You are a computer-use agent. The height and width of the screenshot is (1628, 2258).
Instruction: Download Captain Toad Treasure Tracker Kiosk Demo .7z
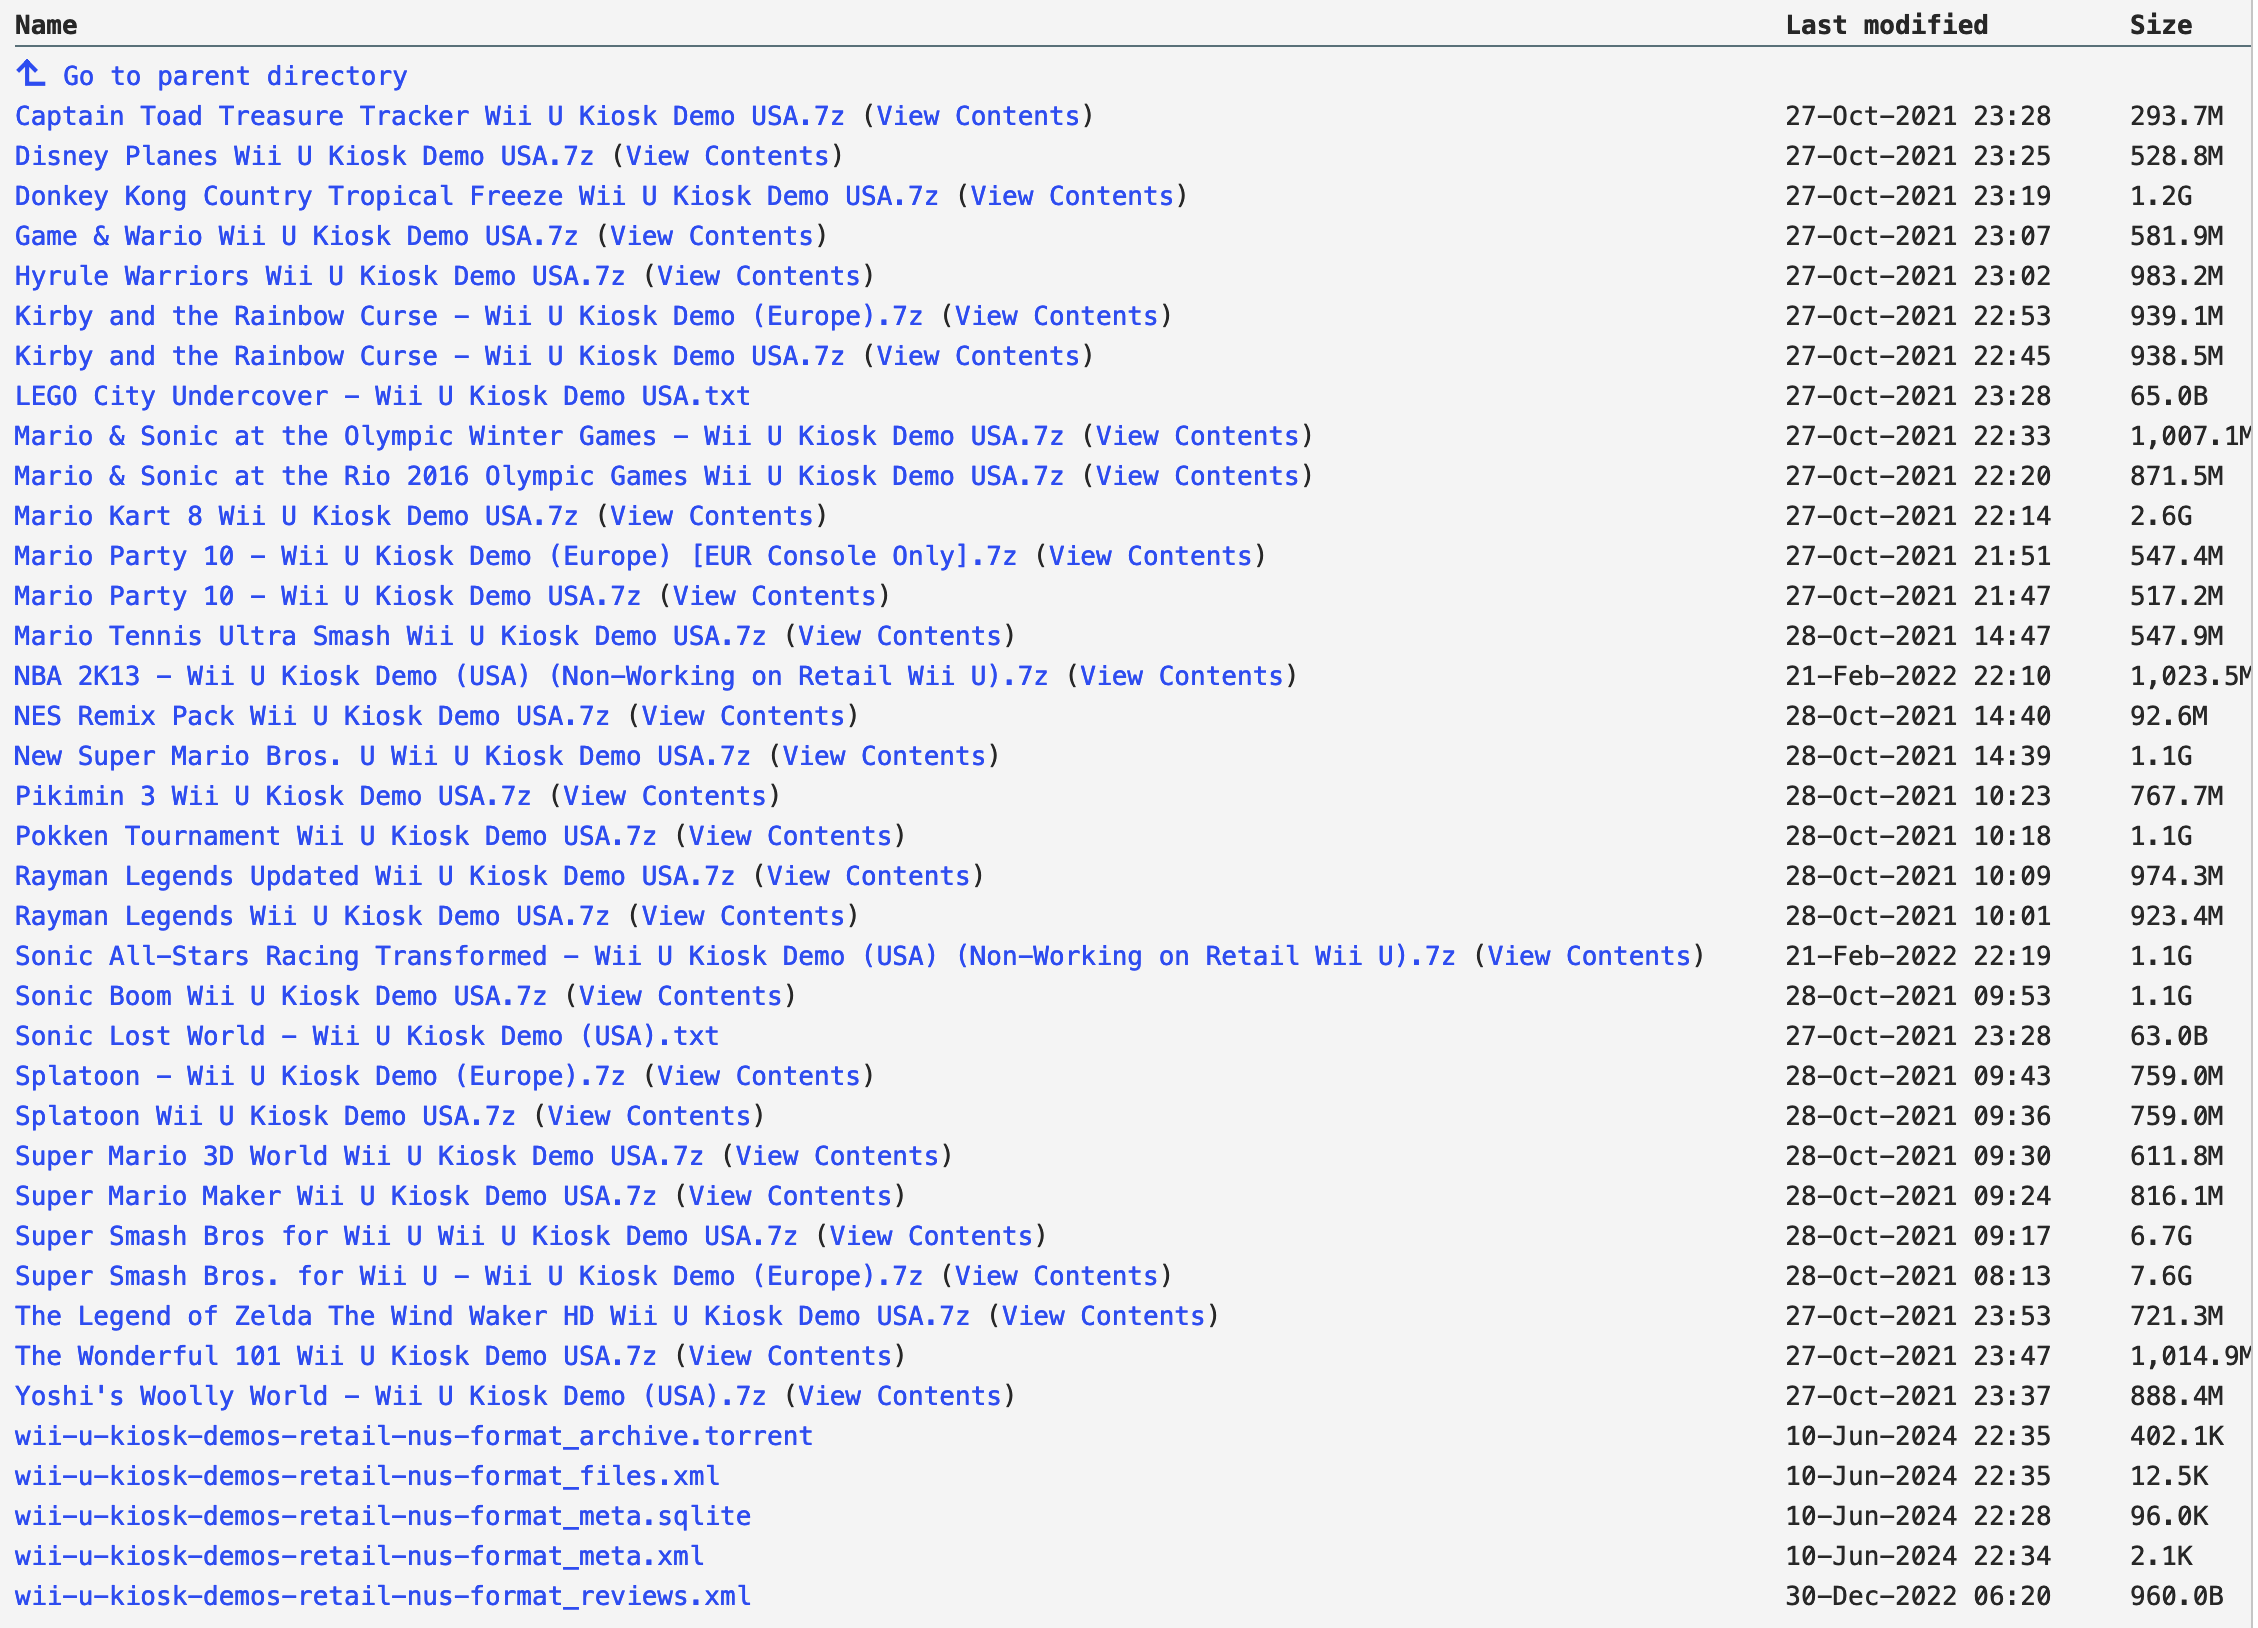tap(430, 116)
